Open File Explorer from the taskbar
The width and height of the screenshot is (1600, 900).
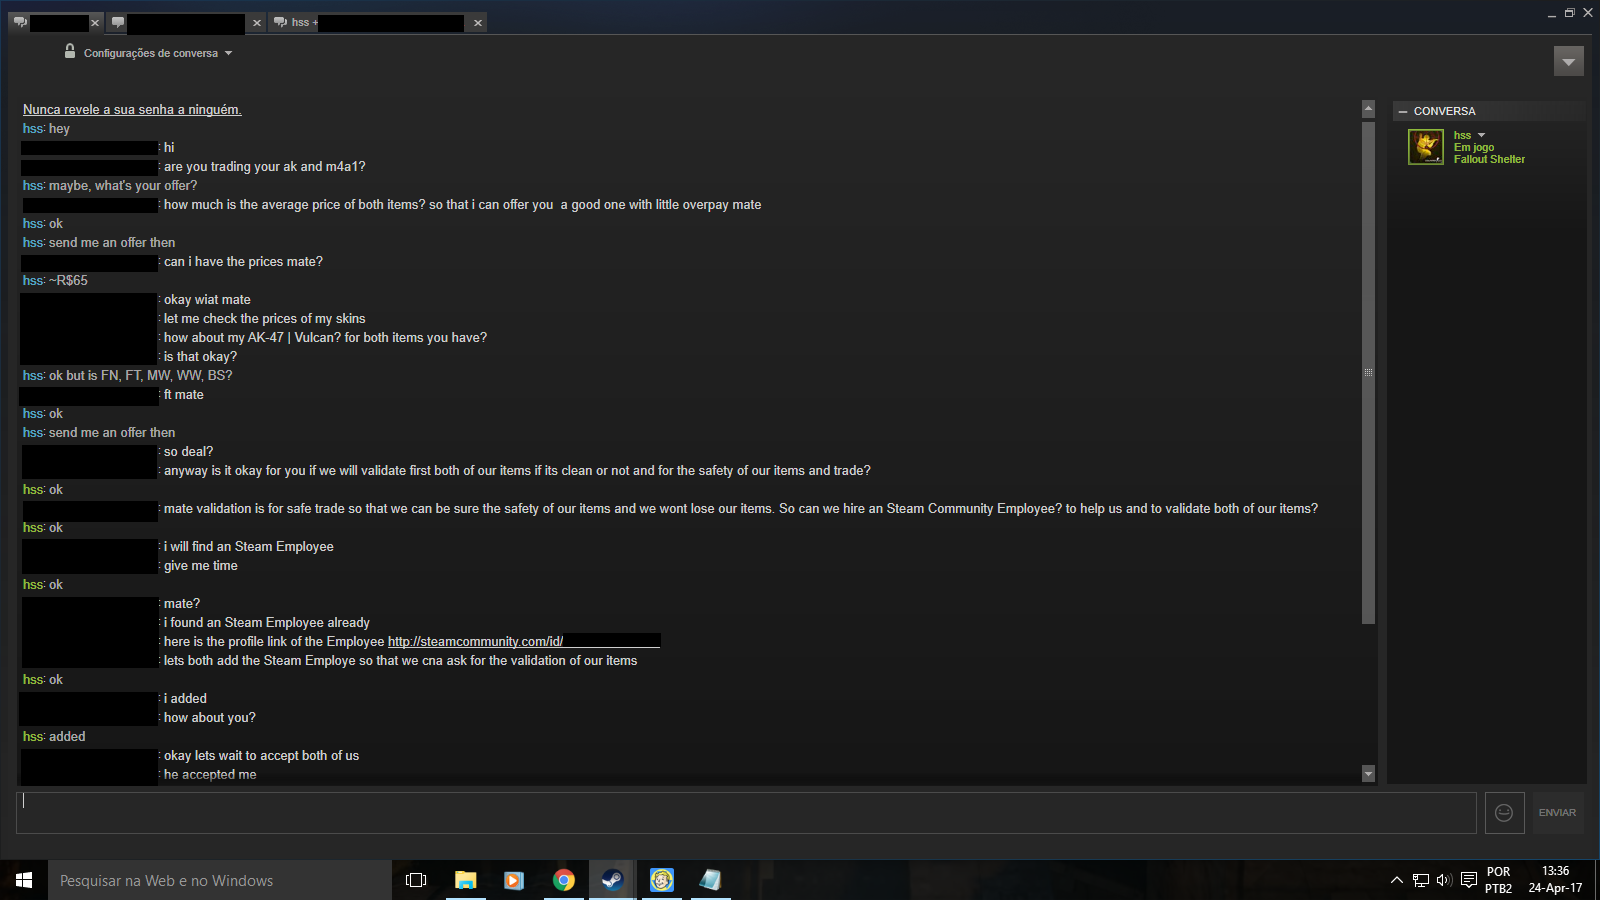tap(466, 880)
